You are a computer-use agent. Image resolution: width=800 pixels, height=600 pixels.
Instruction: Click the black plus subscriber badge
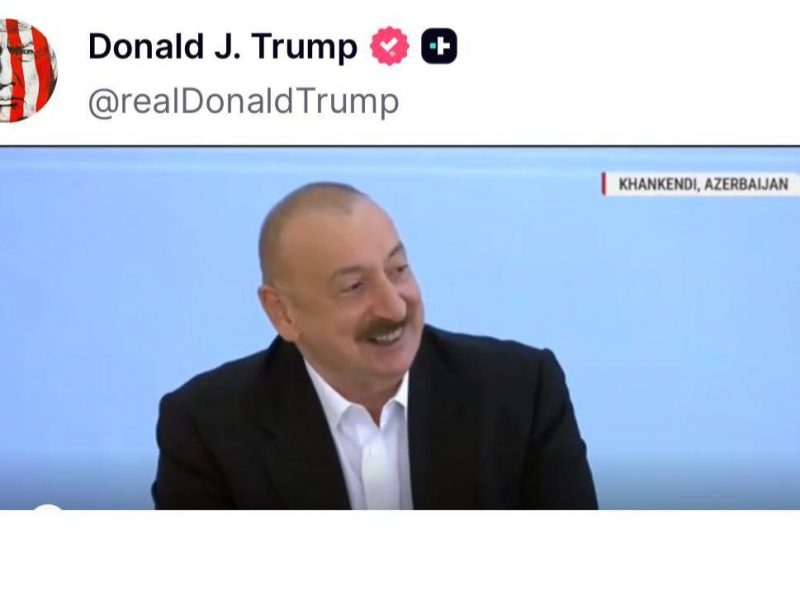439,46
